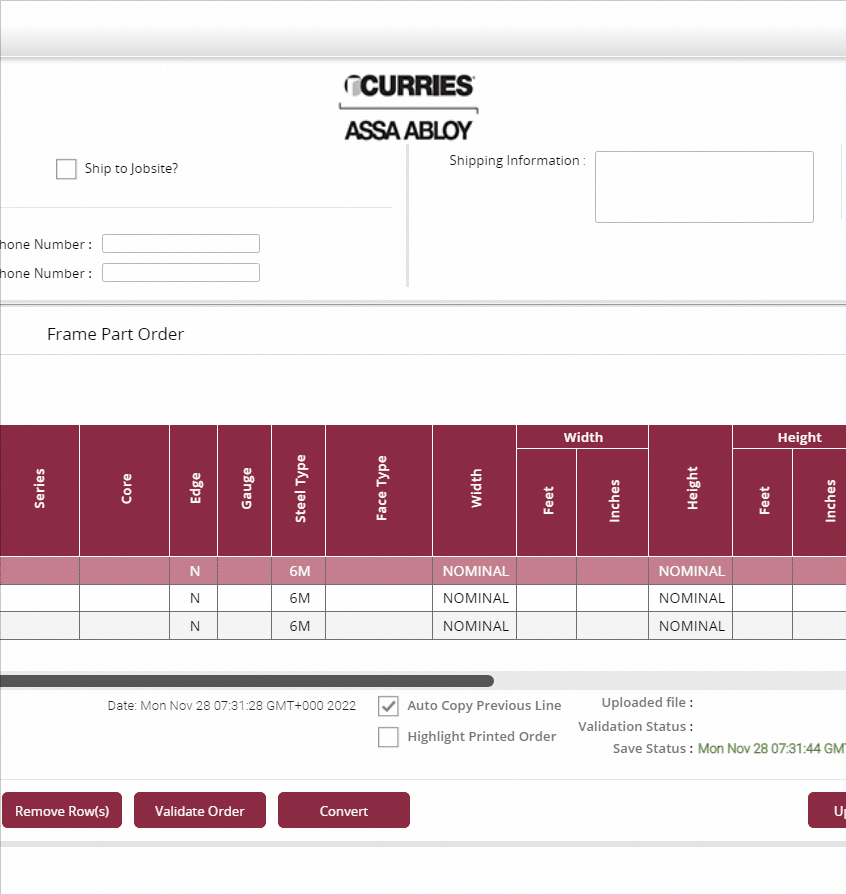The height and width of the screenshot is (894, 846).
Task: Click the first Phone Number field
Action: click(x=181, y=244)
